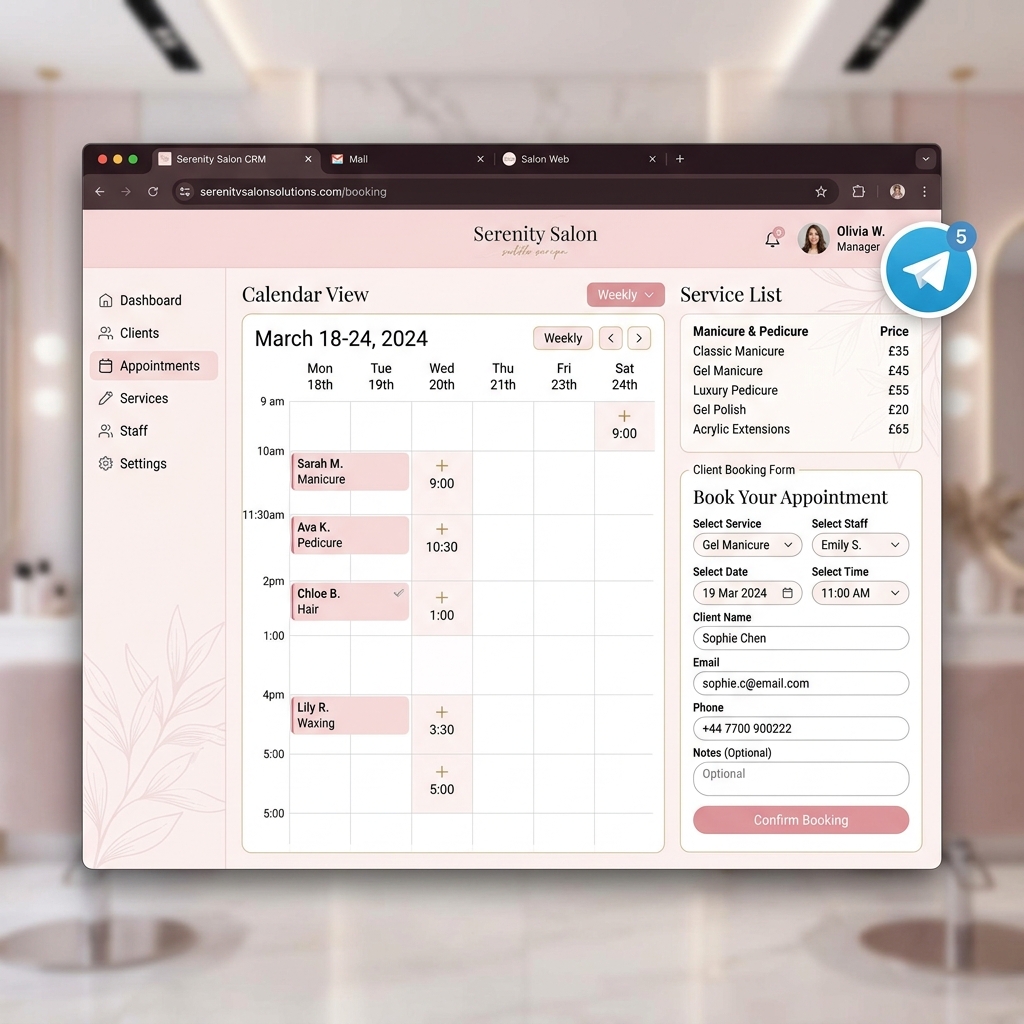Go forward in browser history

(x=126, y=191)
